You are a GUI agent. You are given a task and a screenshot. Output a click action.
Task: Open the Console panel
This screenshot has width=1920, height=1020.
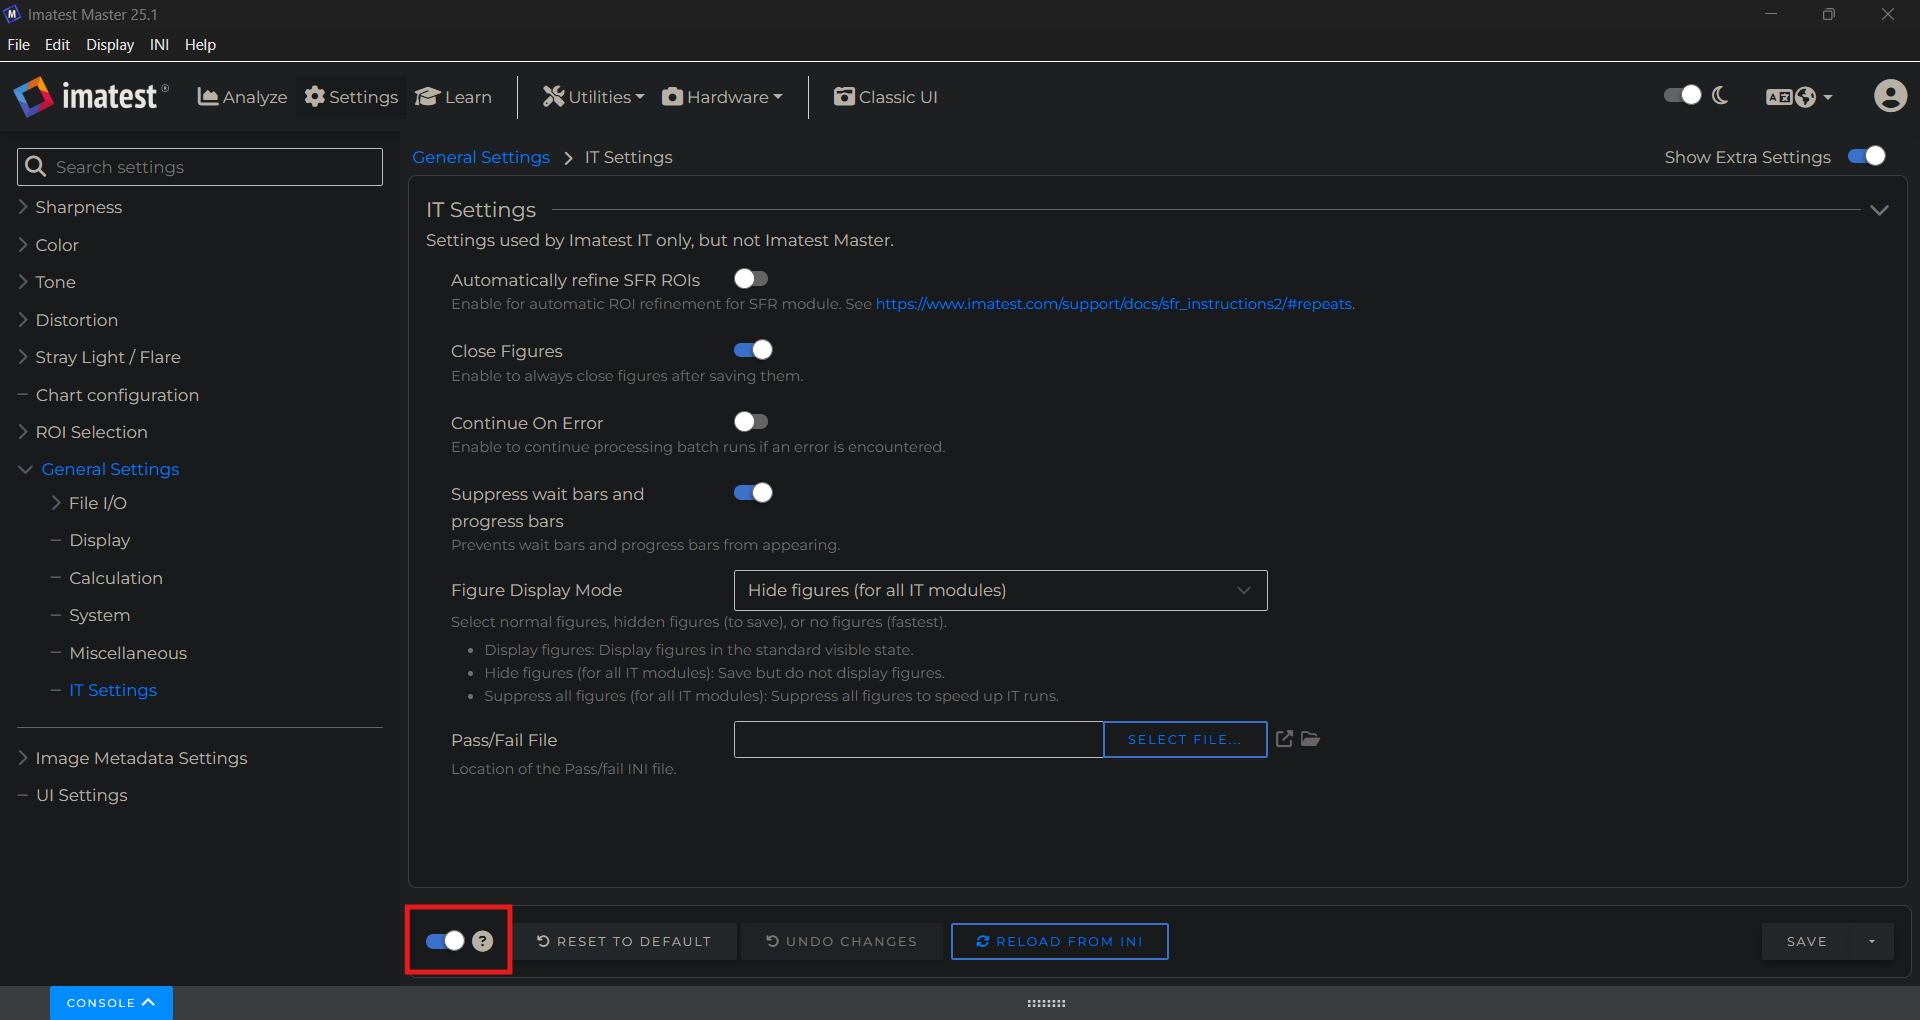pos(111,1003)
